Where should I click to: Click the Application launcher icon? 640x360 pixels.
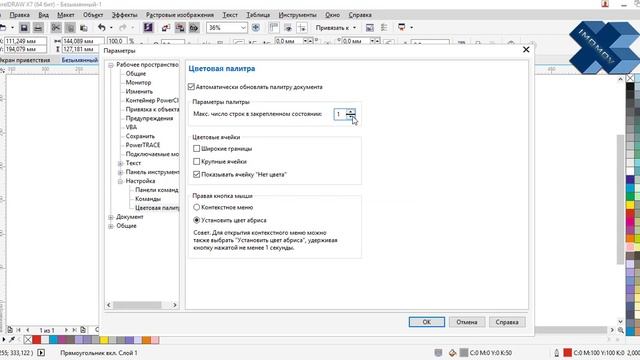pyautogui.click(x=402, y=28)
